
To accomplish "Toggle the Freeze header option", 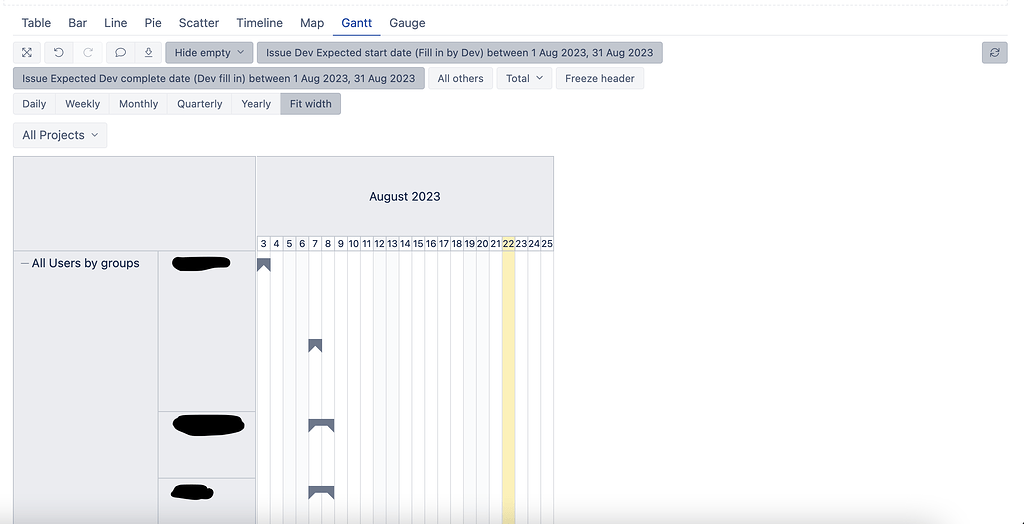I will coord(600,78).
